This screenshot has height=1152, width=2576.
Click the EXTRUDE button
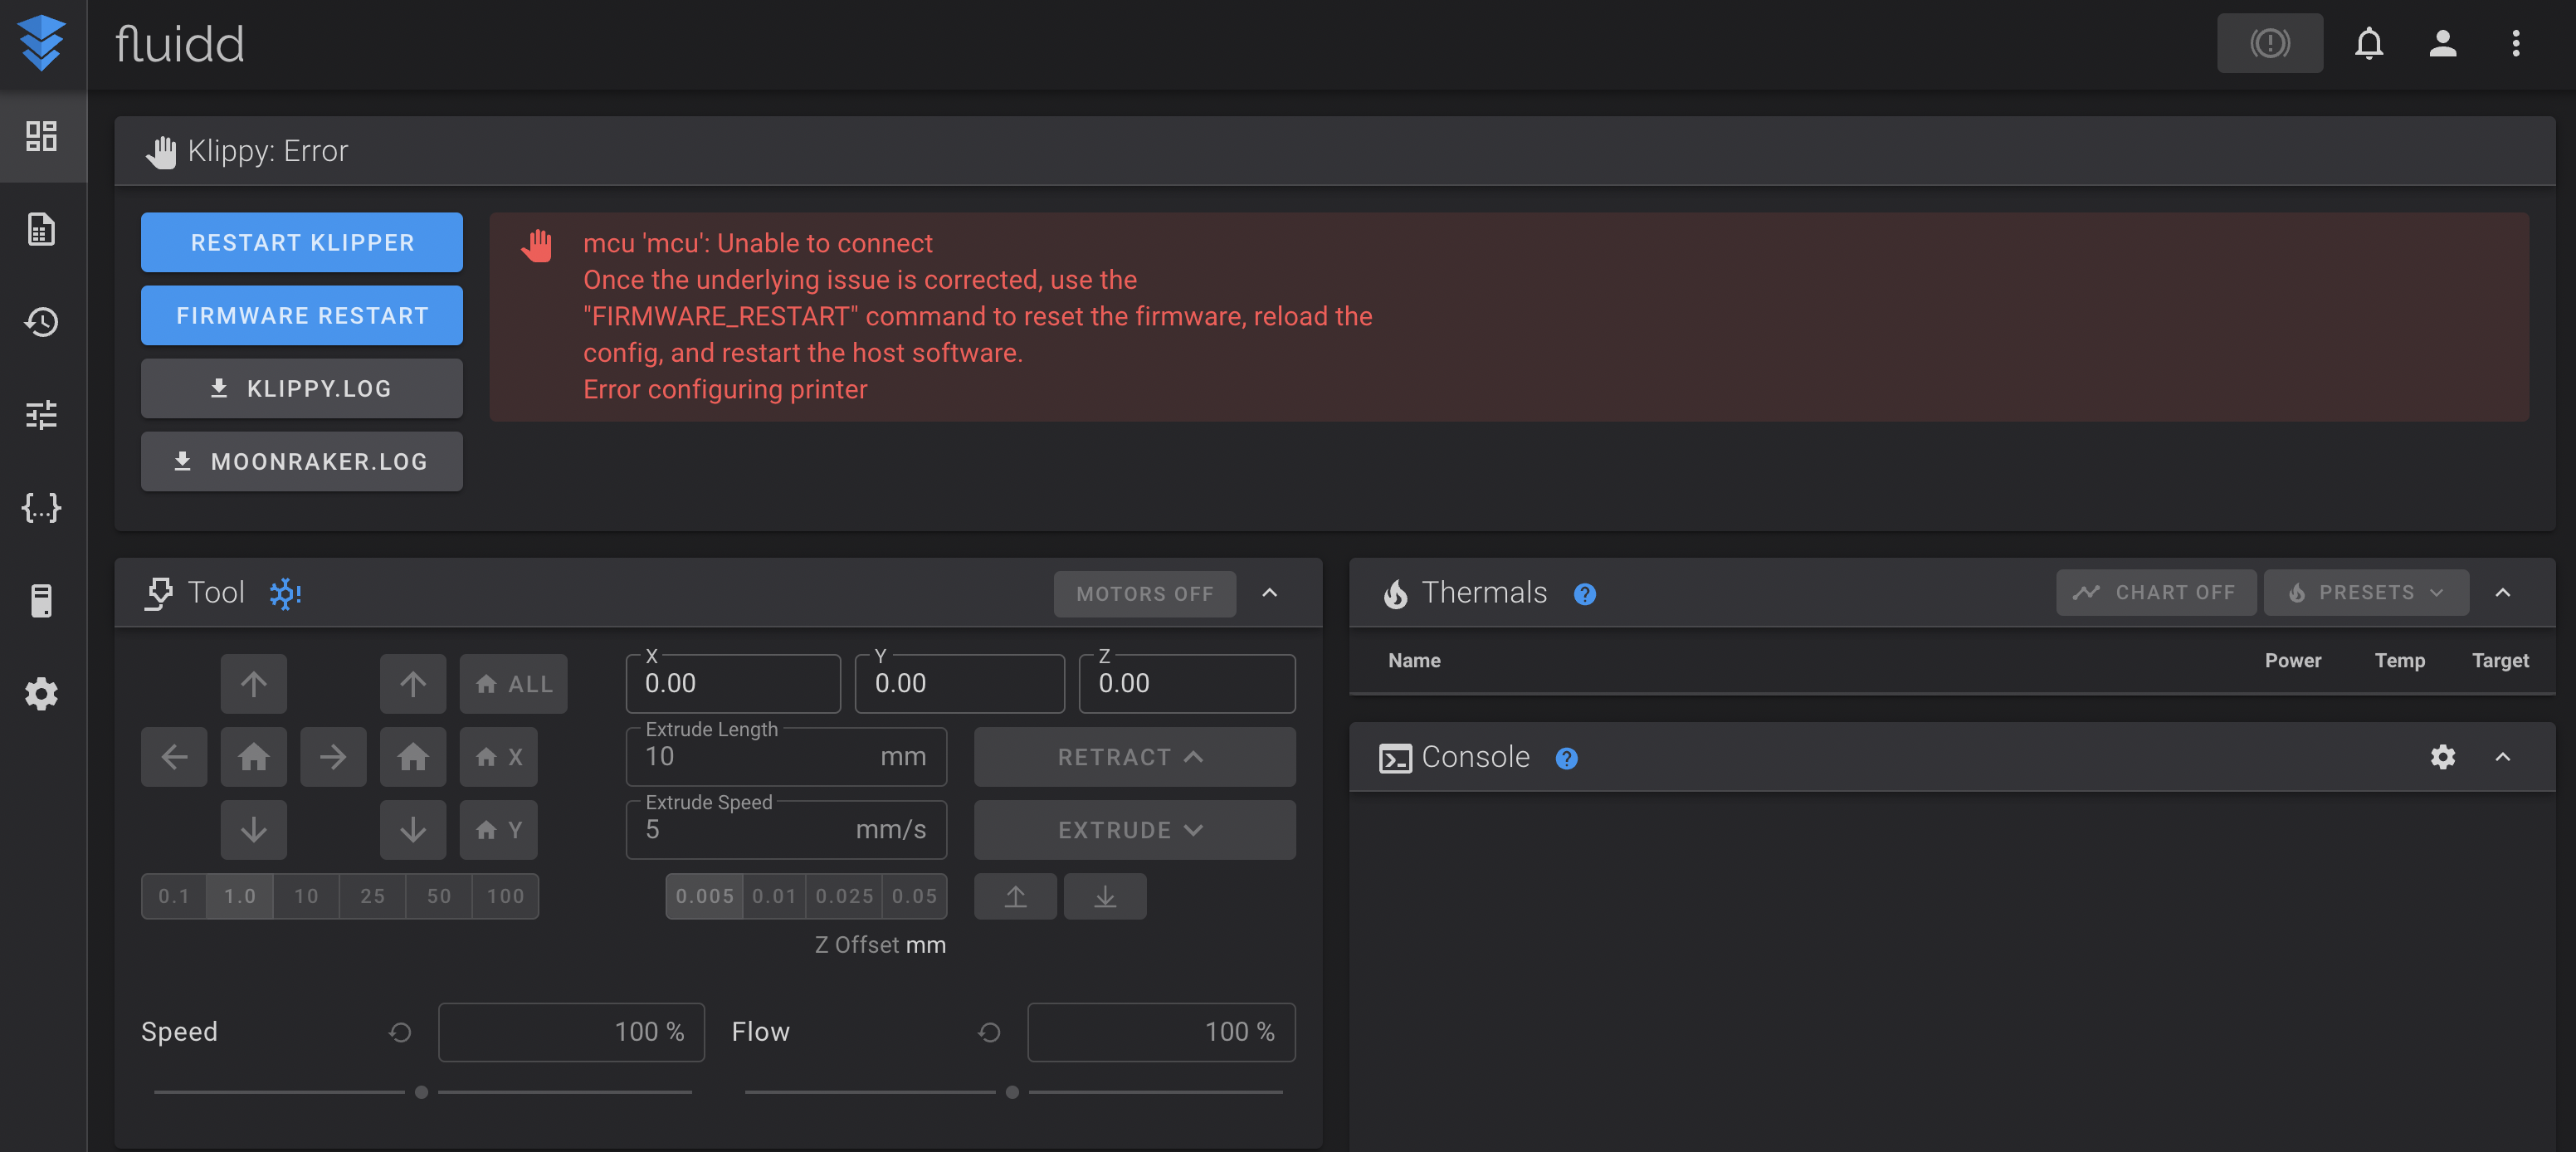point(1135,830)
